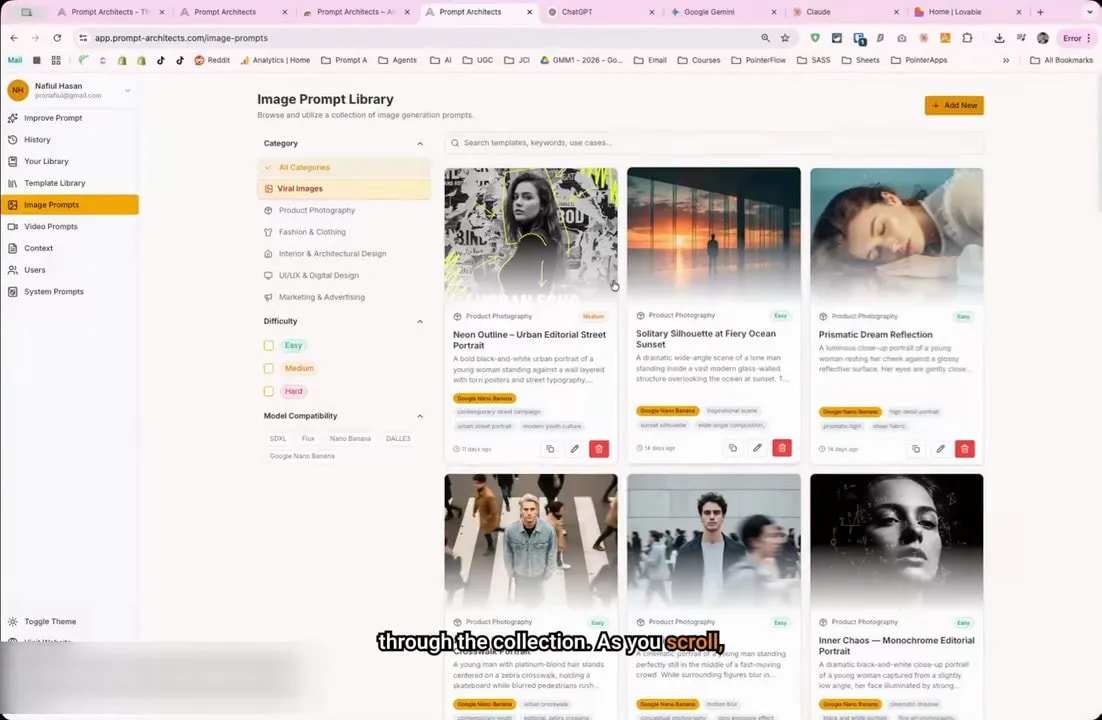
Task: Select Viral Images category
Action: [x=344, y=188]
